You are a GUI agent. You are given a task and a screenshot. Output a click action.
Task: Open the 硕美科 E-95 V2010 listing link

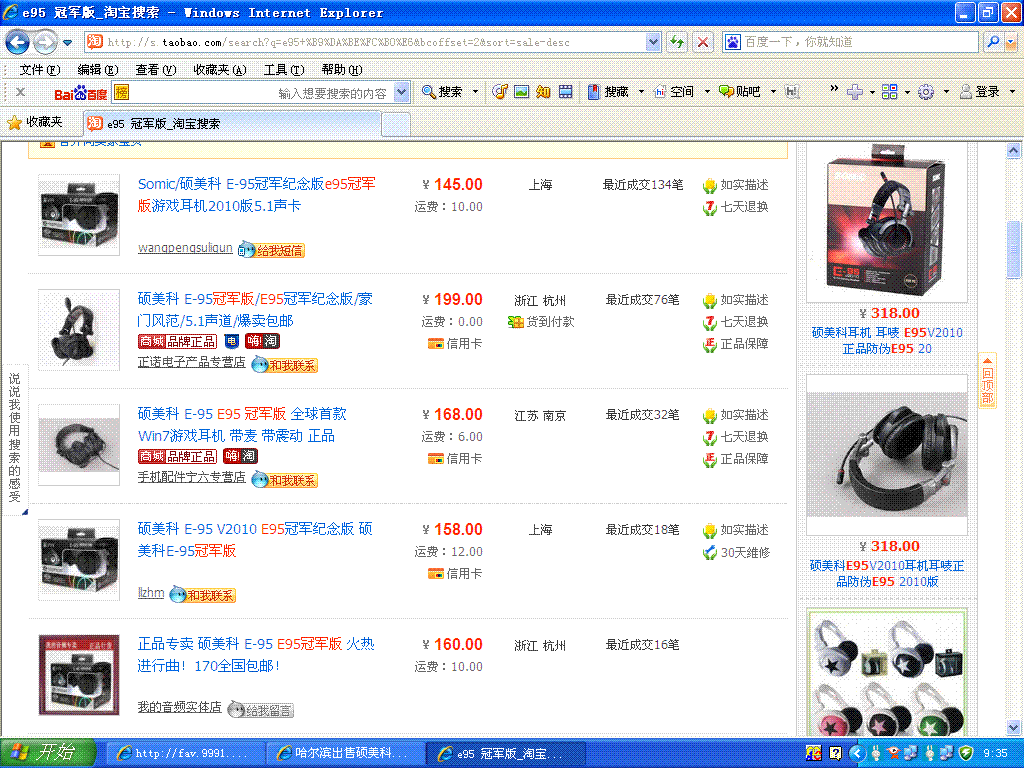coord(255,539)
